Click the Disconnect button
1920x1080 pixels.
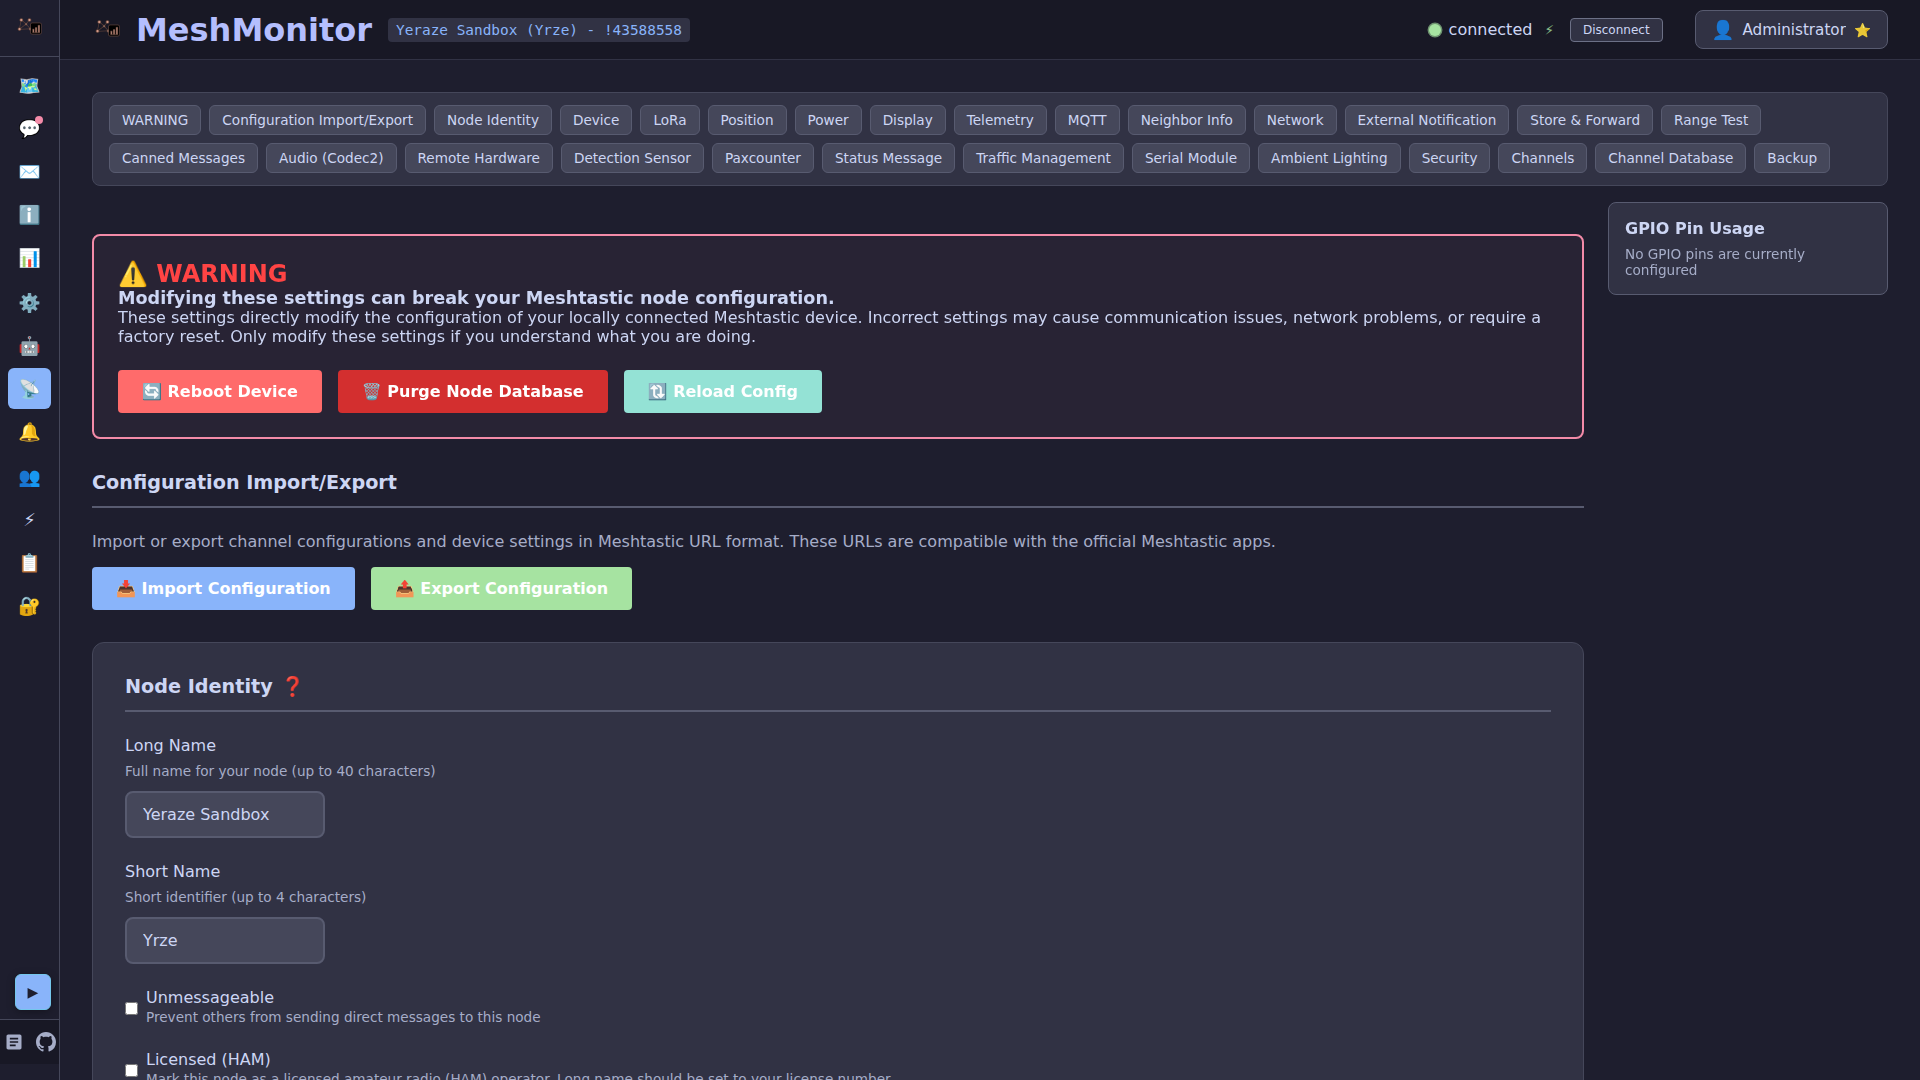point(1615,30)
